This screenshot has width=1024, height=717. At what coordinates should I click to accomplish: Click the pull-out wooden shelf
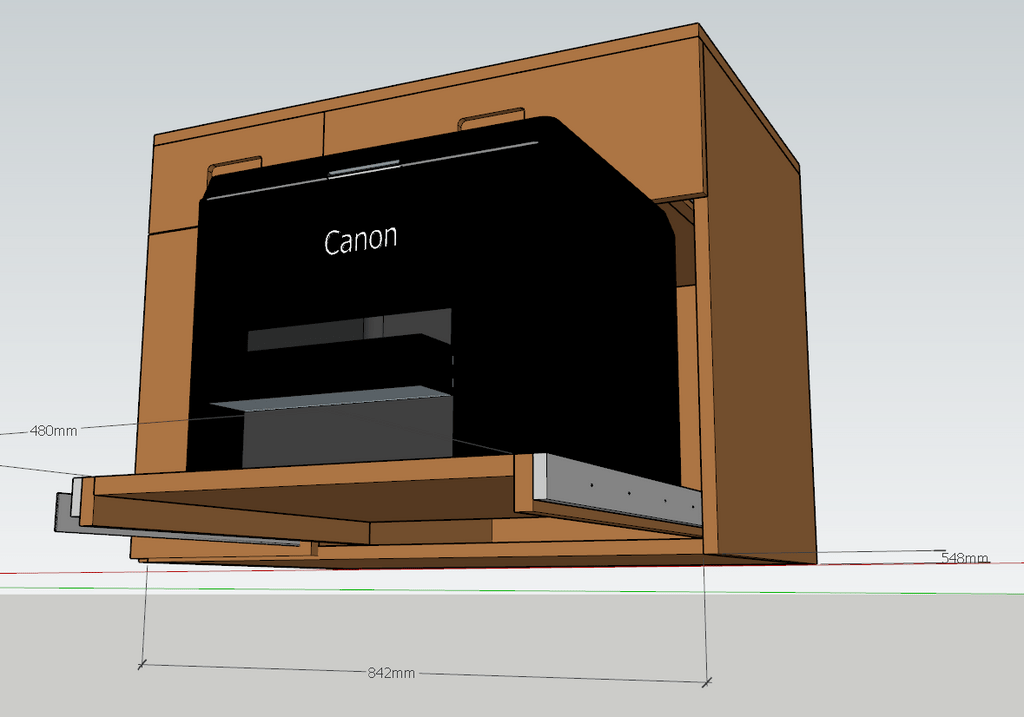304,500
